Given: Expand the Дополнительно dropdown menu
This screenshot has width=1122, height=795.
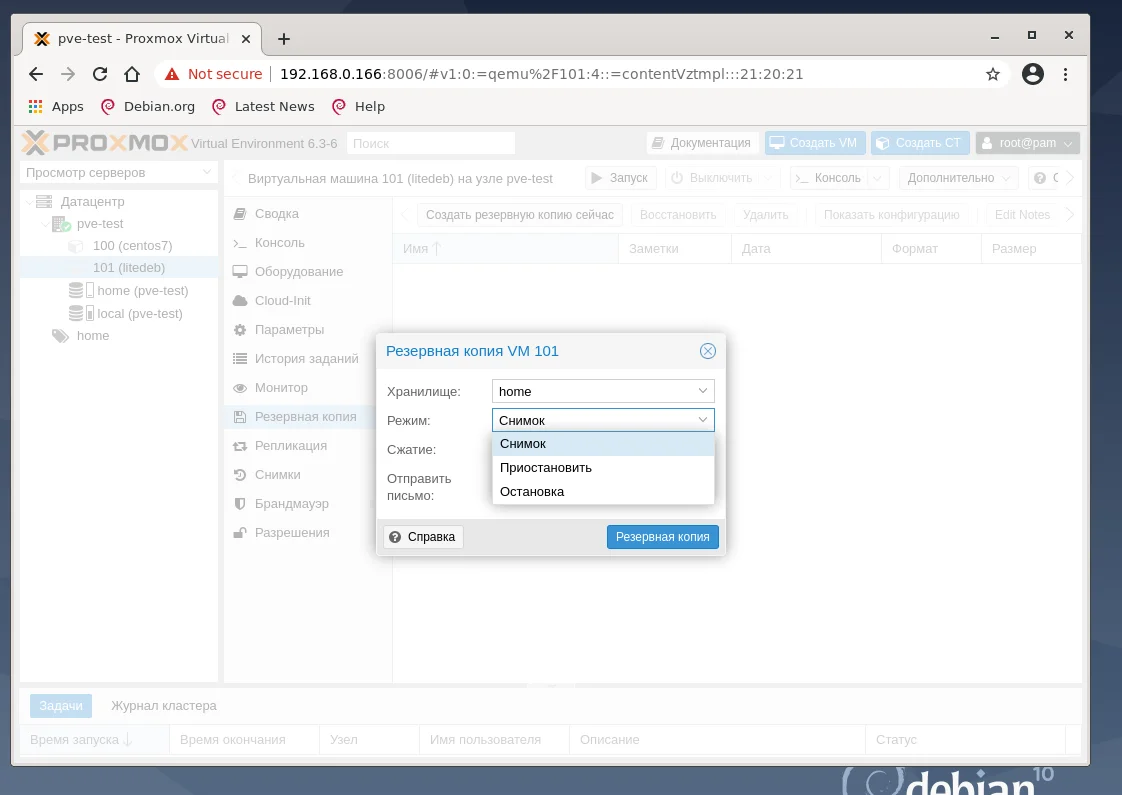Looking at the screenshot, I should (x=949, y=177).
